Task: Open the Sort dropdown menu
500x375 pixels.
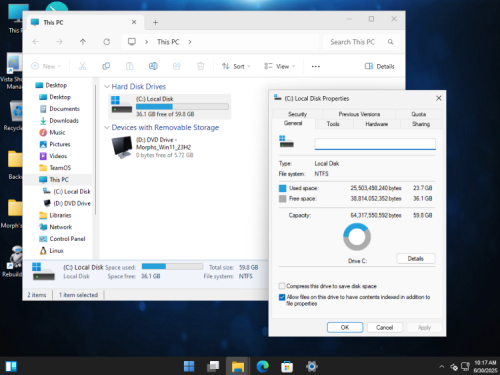Action: 236,66
